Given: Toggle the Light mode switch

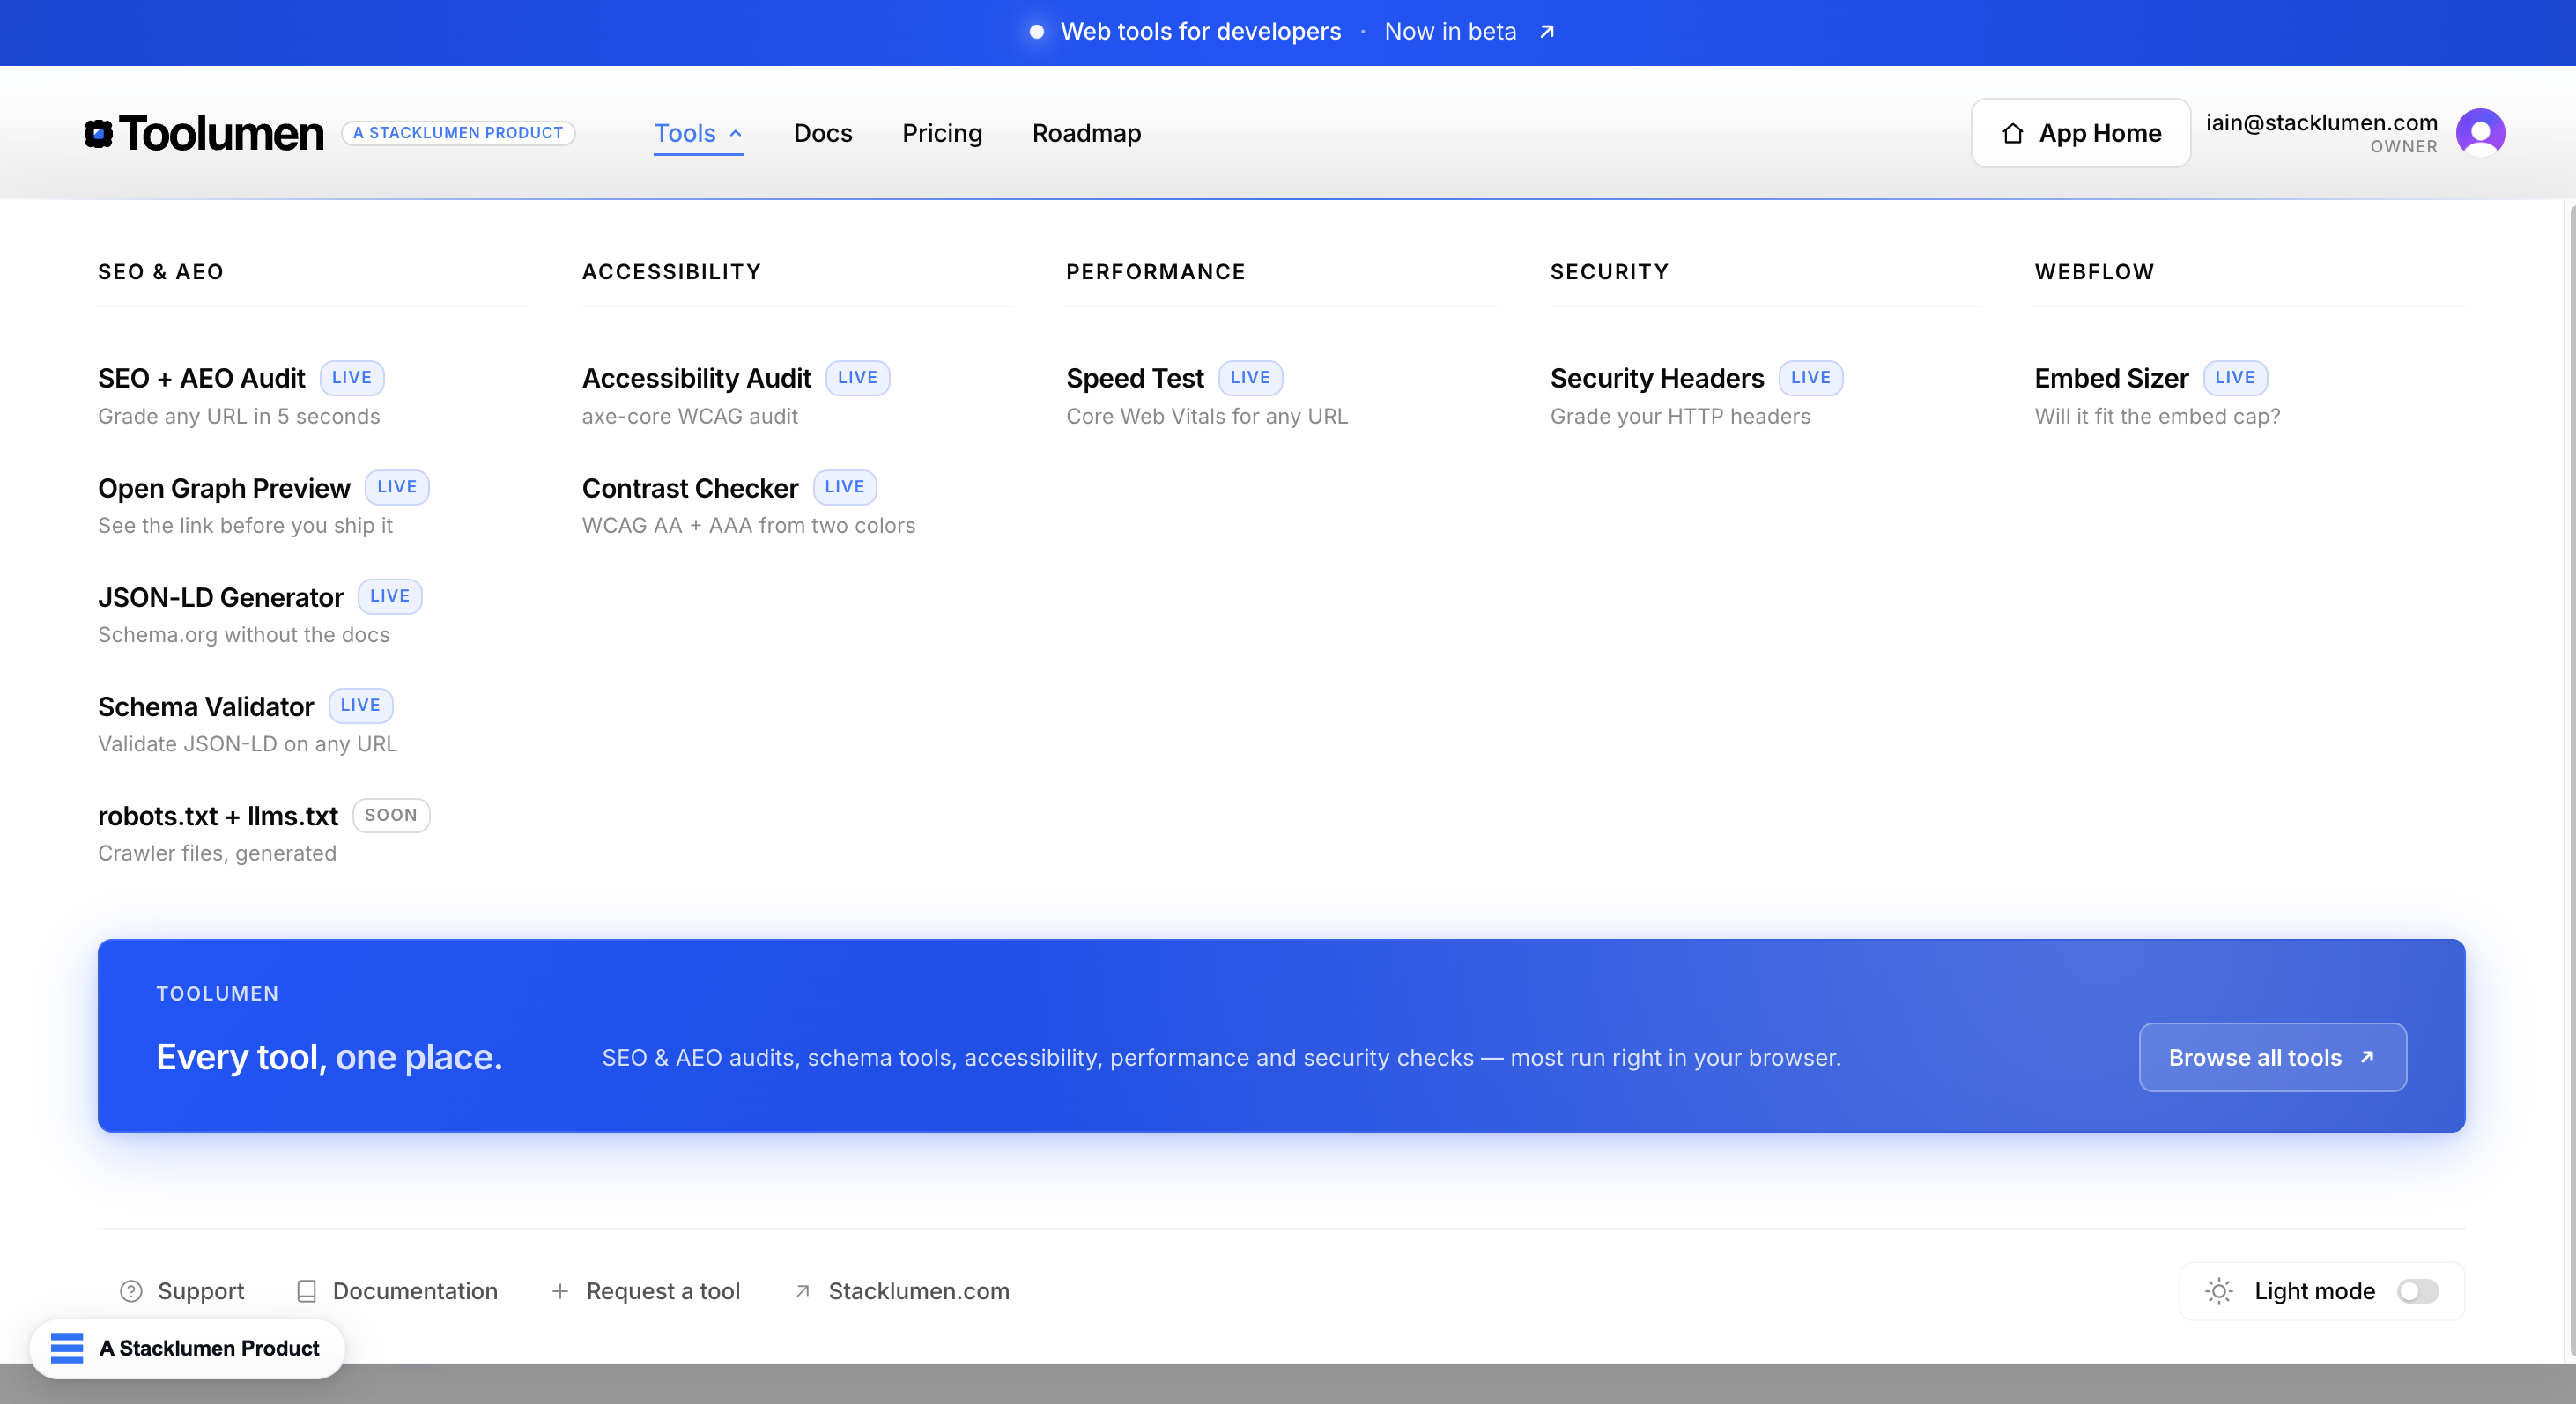Looking at the screenshot, I should (x=2418, y=1291).
